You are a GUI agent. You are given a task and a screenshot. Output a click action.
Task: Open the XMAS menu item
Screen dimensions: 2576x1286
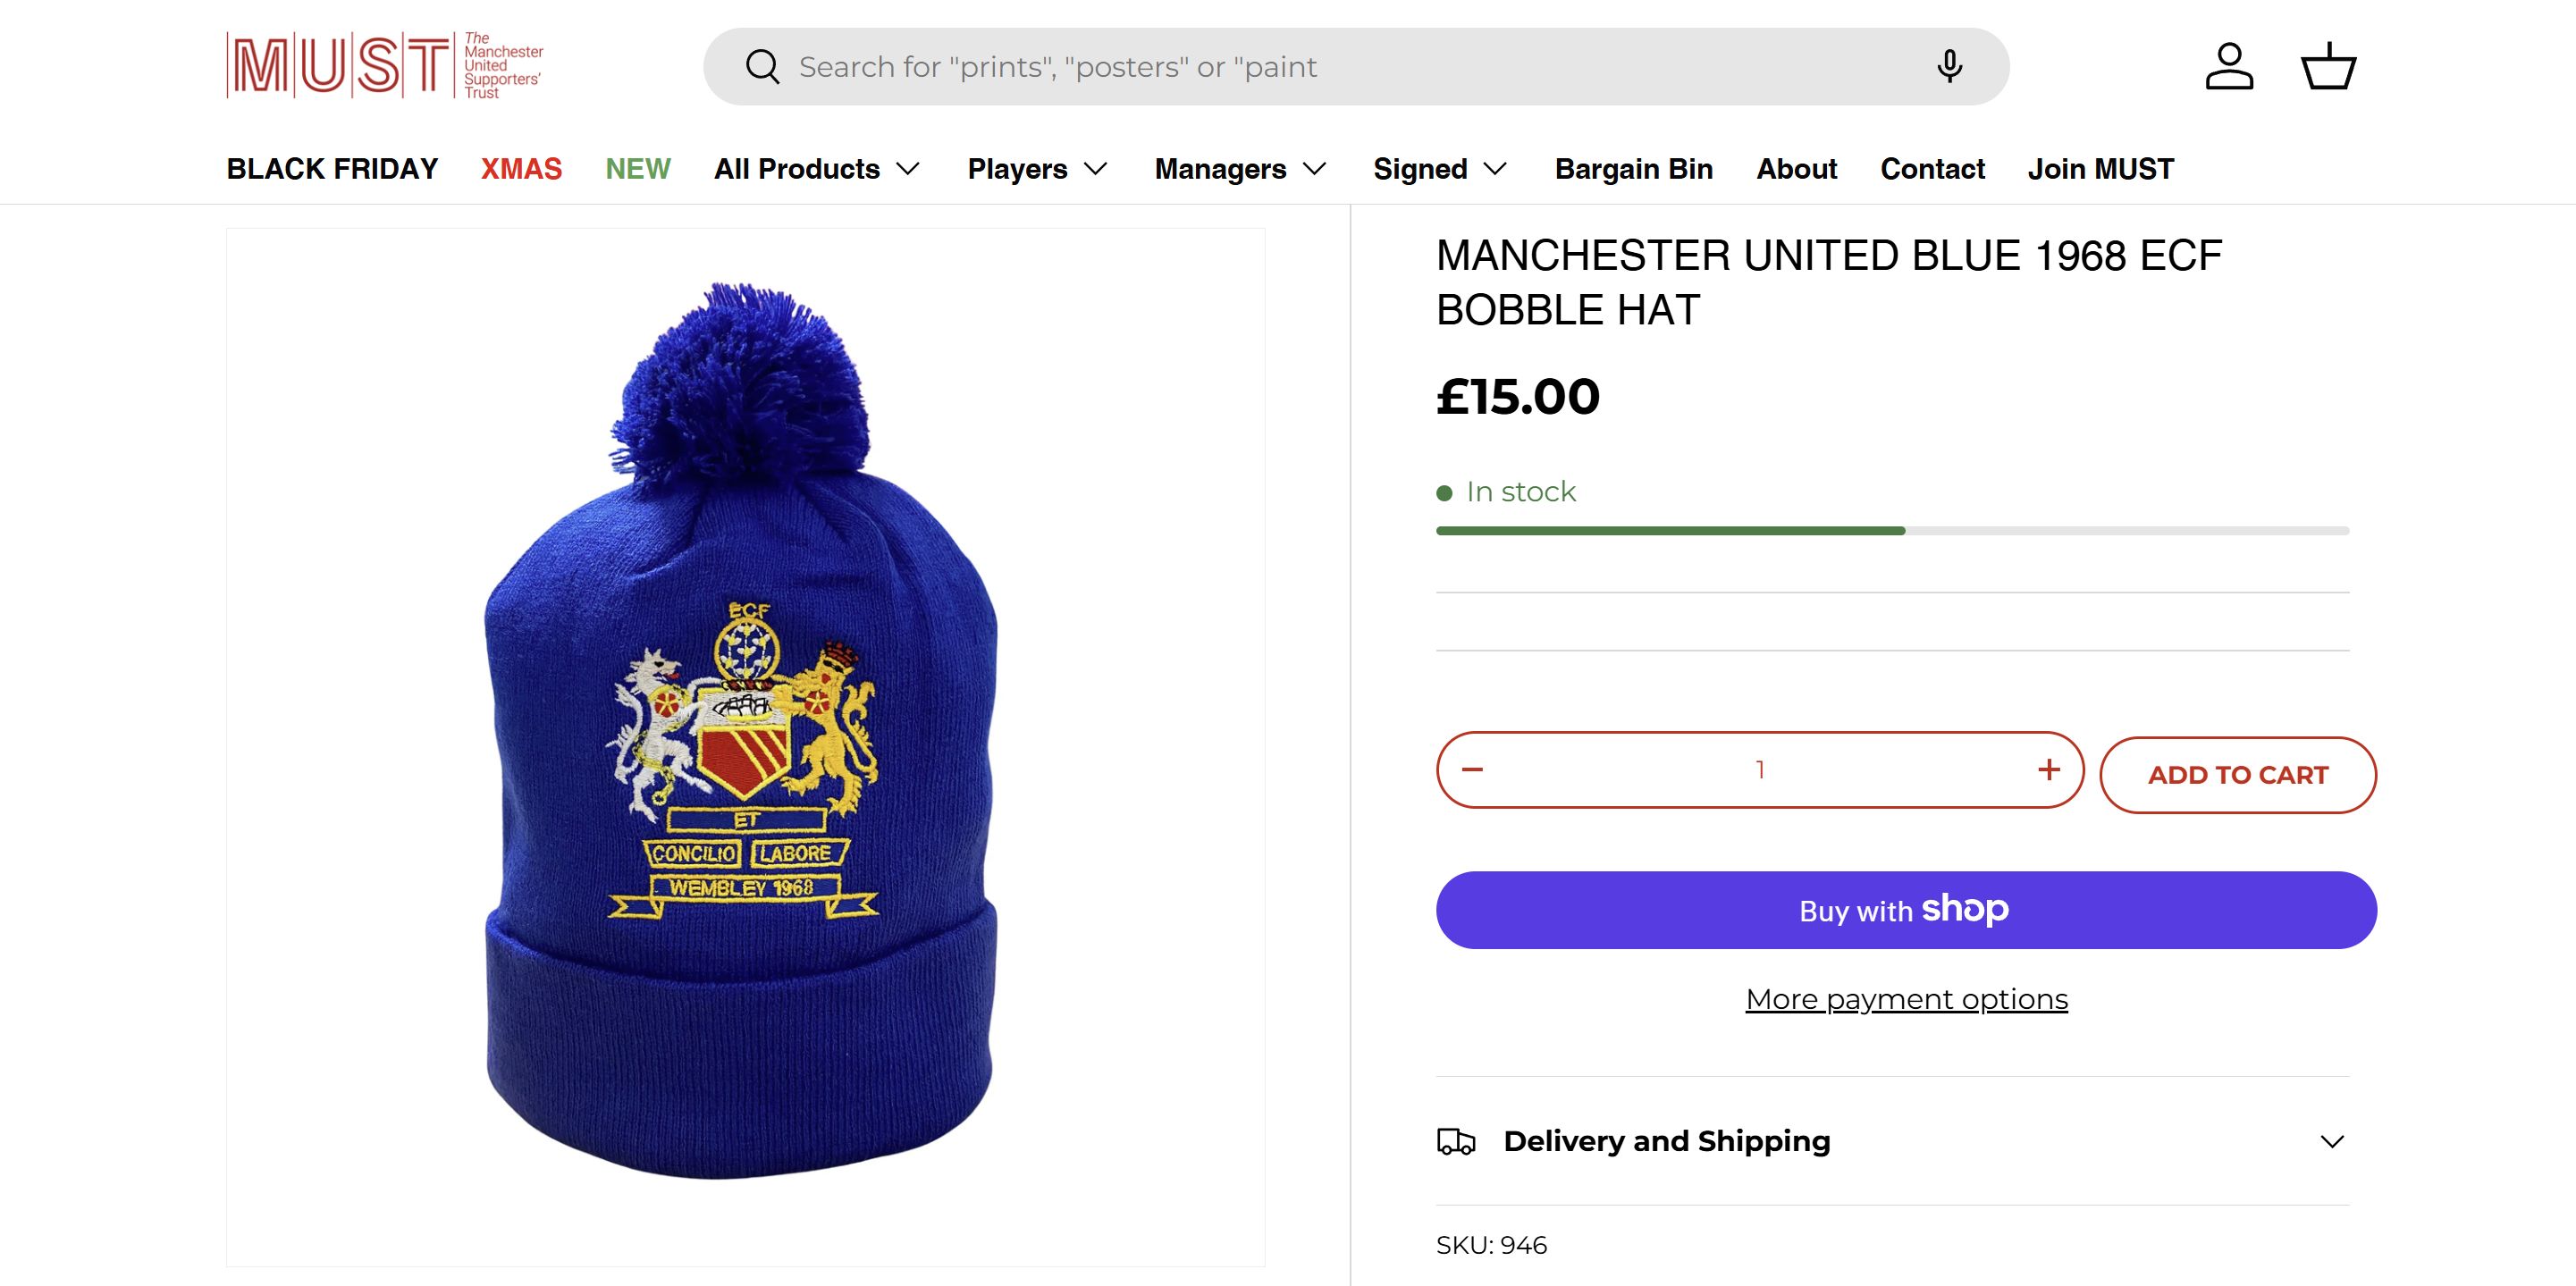pyautogui.click(x=521, y=169)
